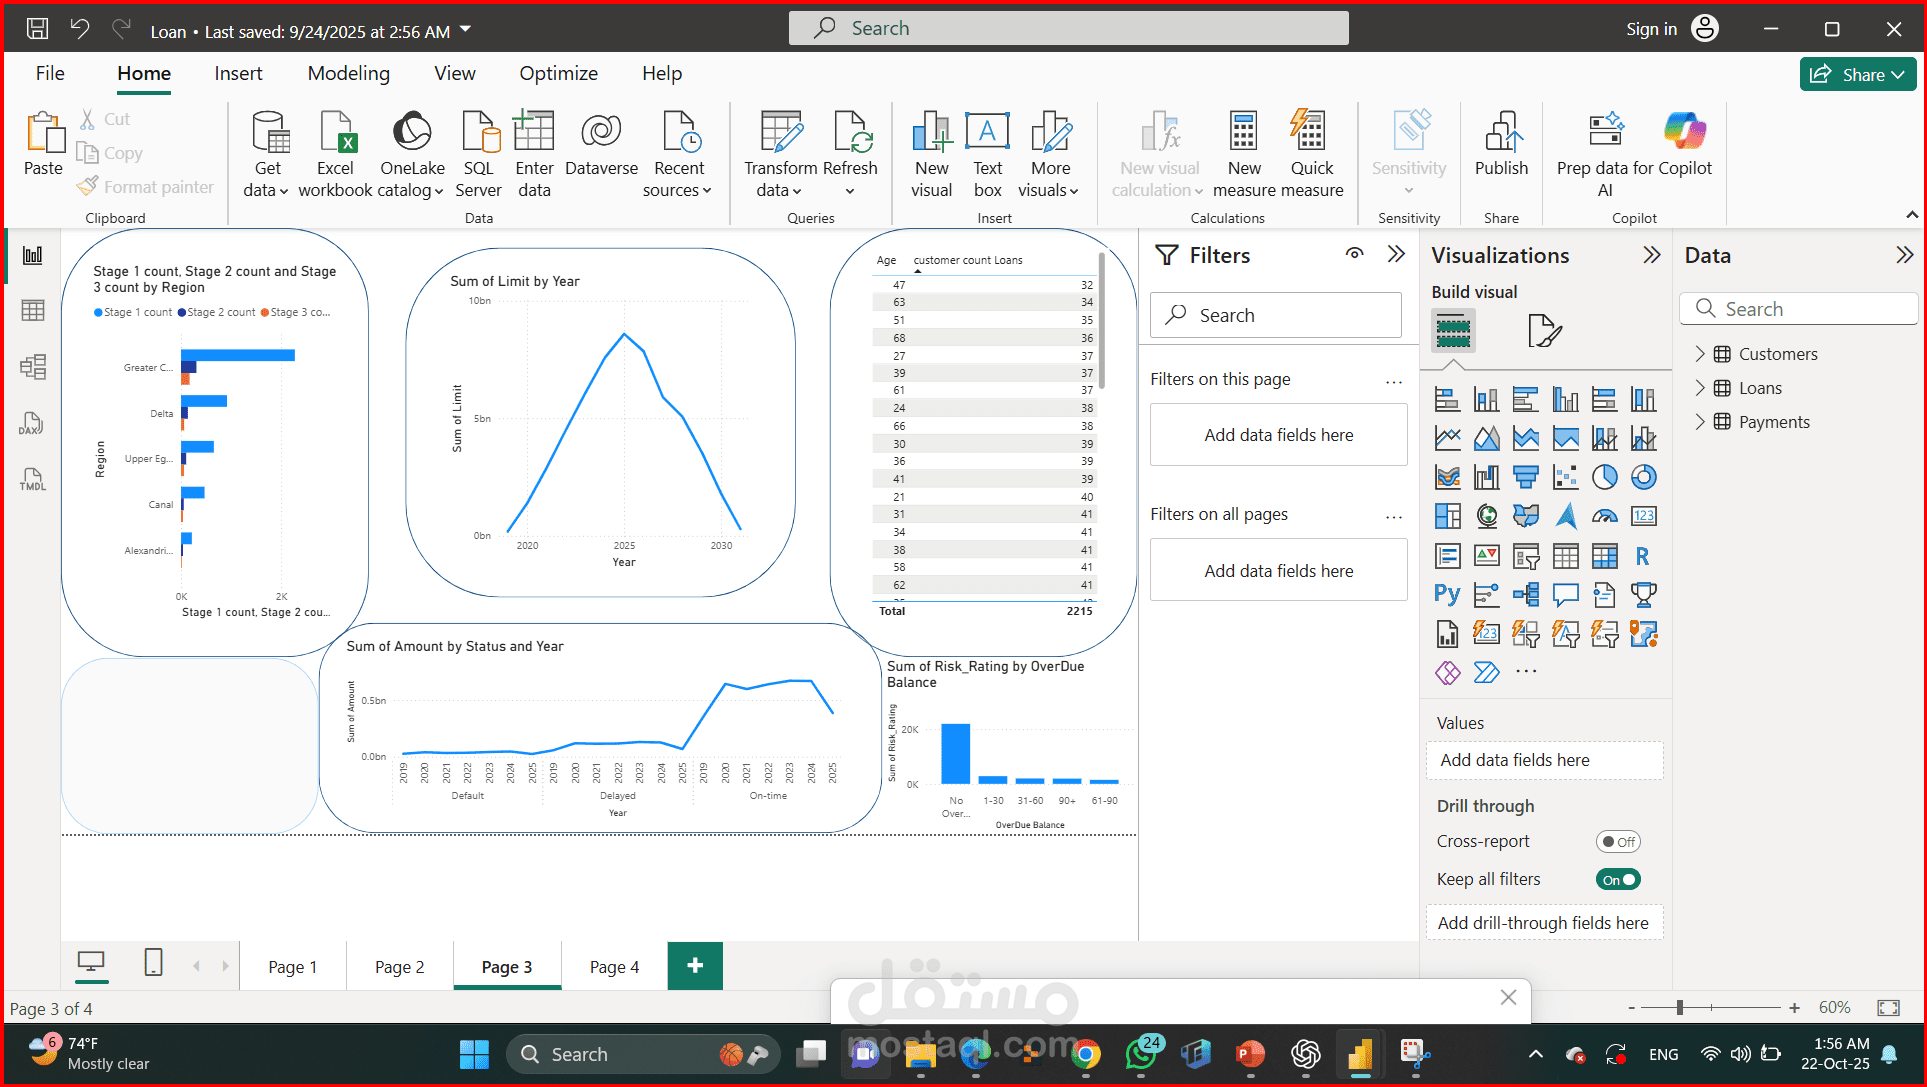Click Add drill-through fields here
The image size is (1927, 1087).
click(x=1544, y=922)
